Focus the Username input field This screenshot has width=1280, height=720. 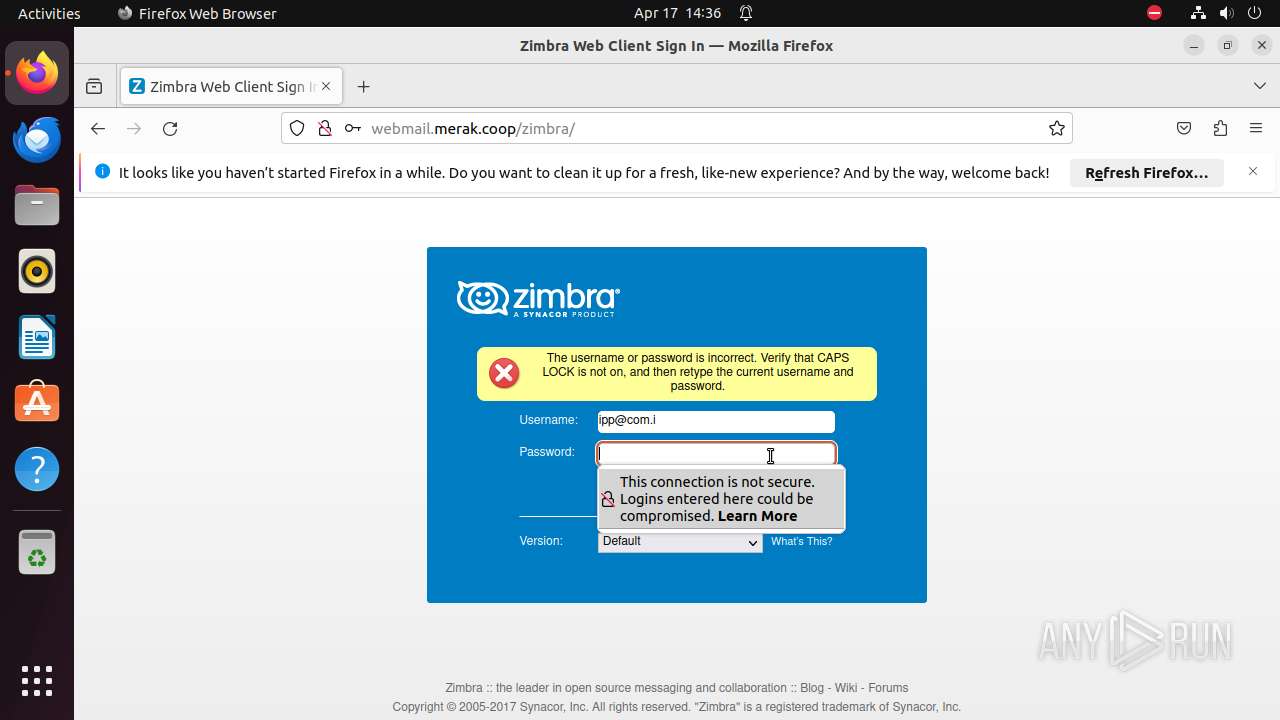pyautogui.click(x=716, y=421)
